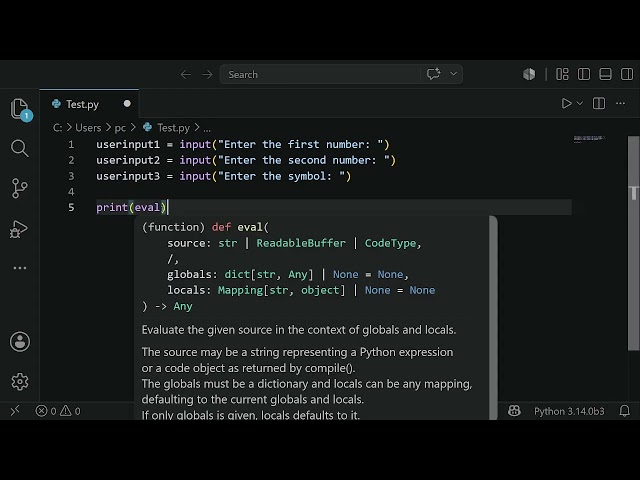The width and height of the screenshot is (640, 480).
Task: Open the breadcrumb ellipsis symbol list
Action: point(207,129)
